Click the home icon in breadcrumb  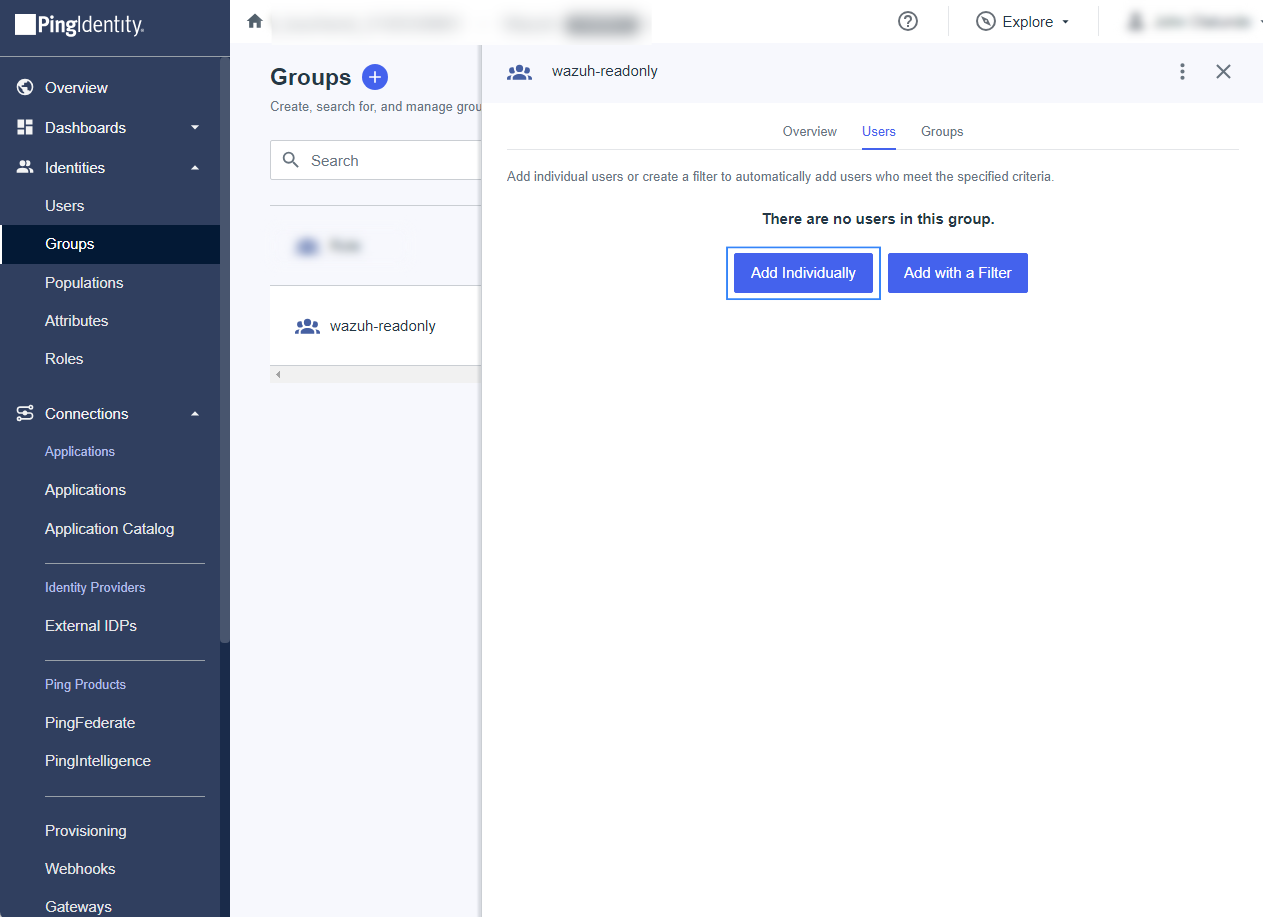(255, 21)
